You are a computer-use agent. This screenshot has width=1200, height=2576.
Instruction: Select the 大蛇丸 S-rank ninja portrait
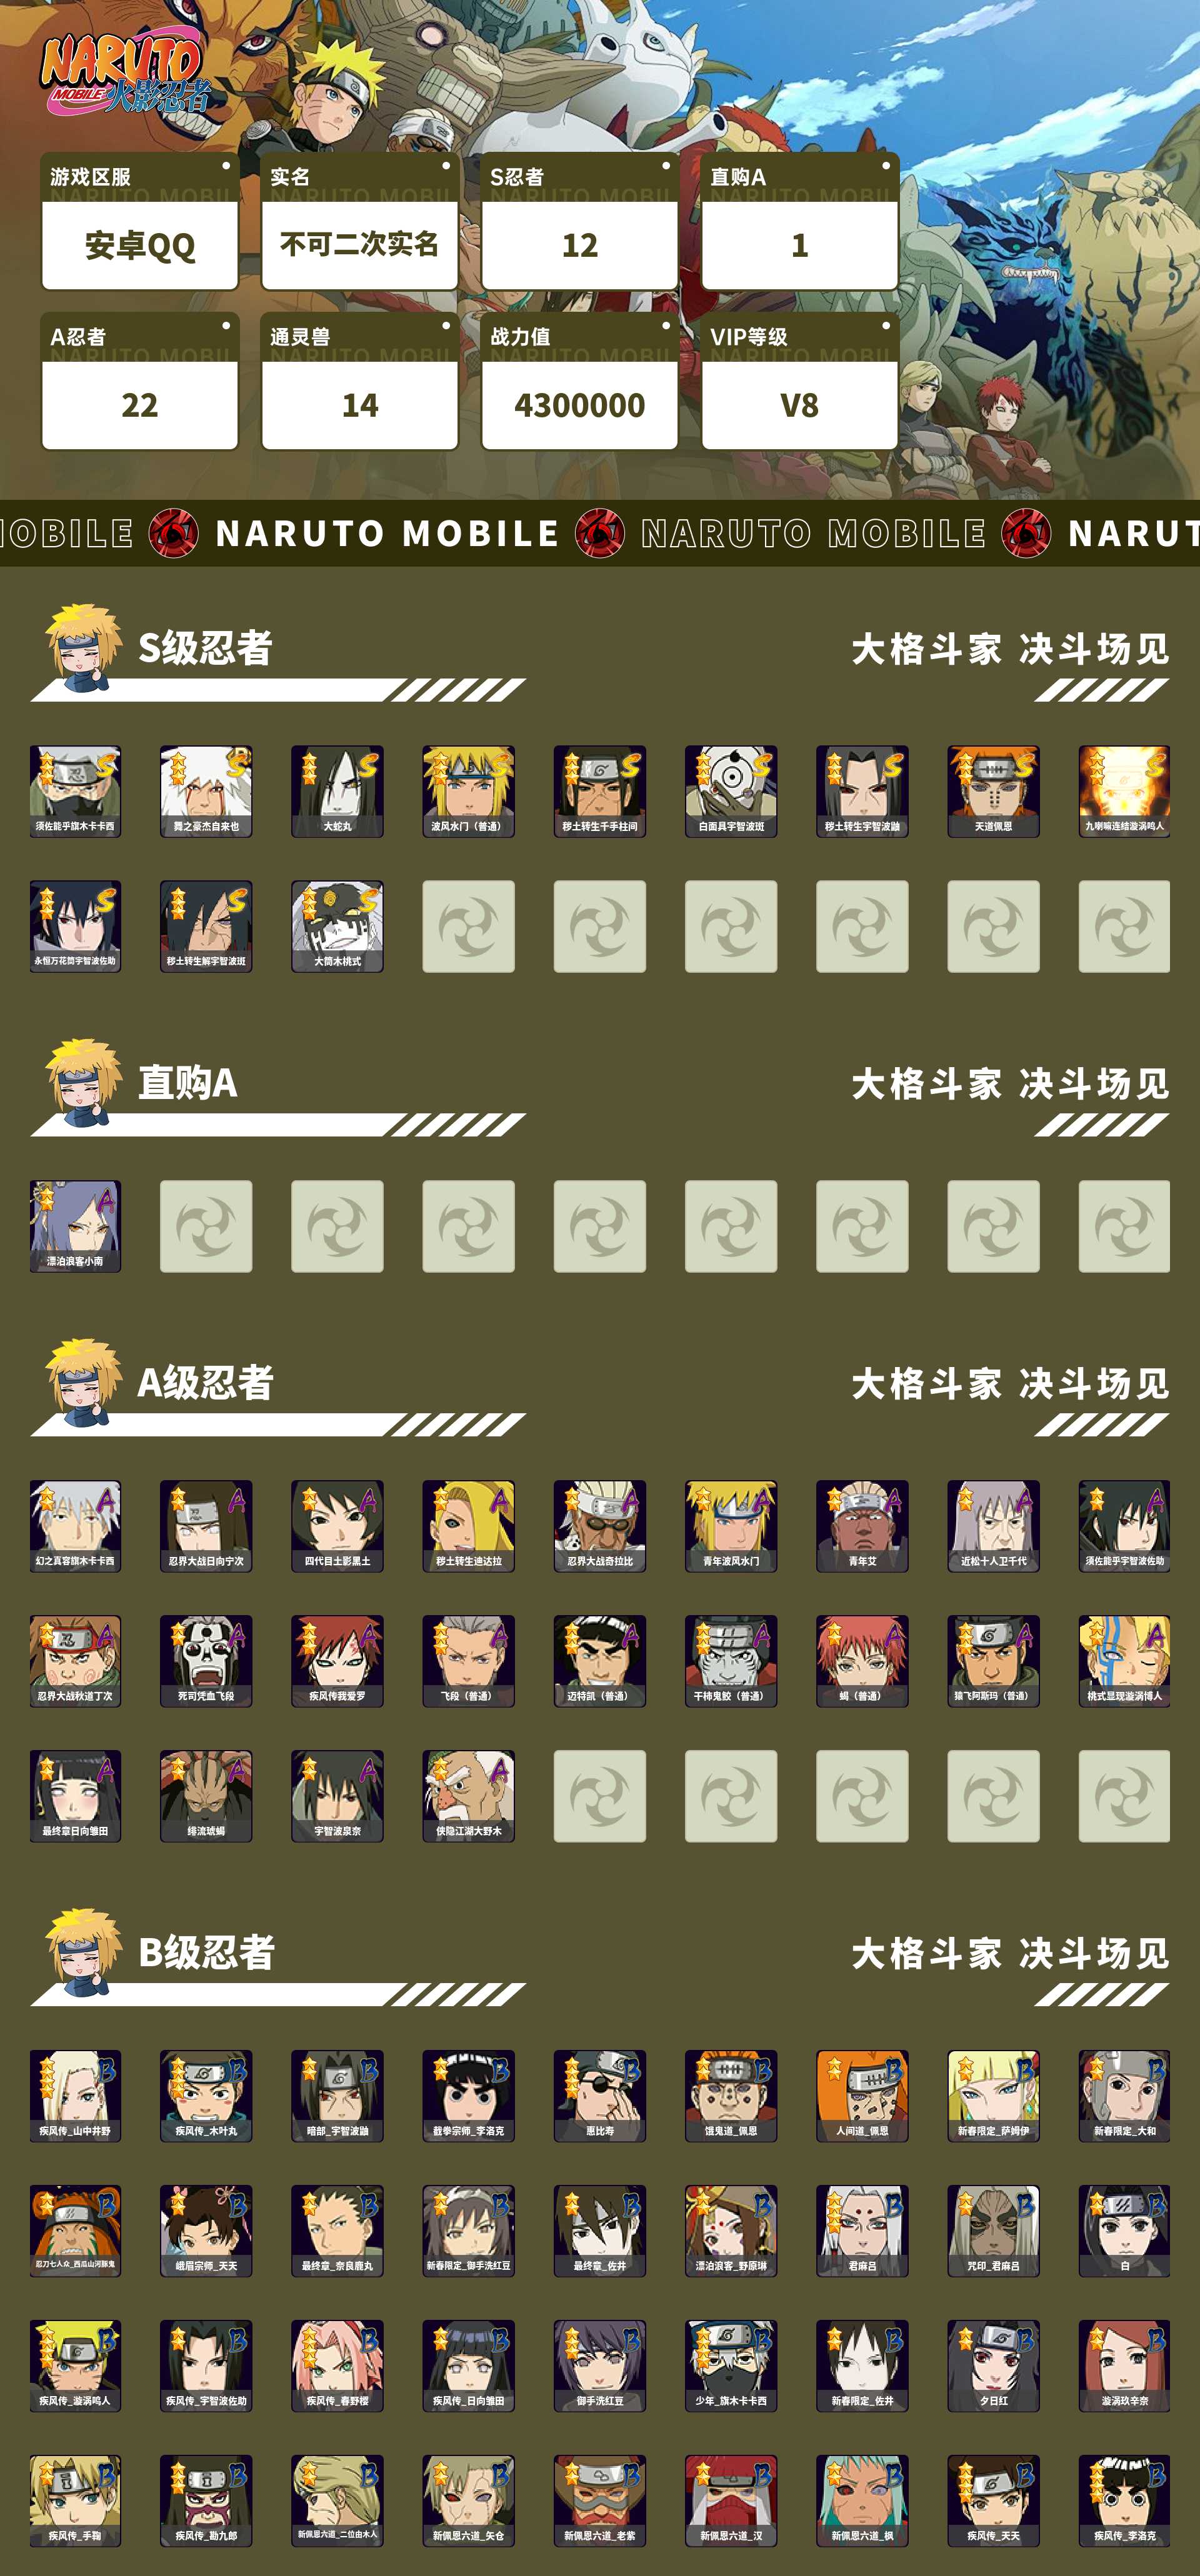coord(337,791)
